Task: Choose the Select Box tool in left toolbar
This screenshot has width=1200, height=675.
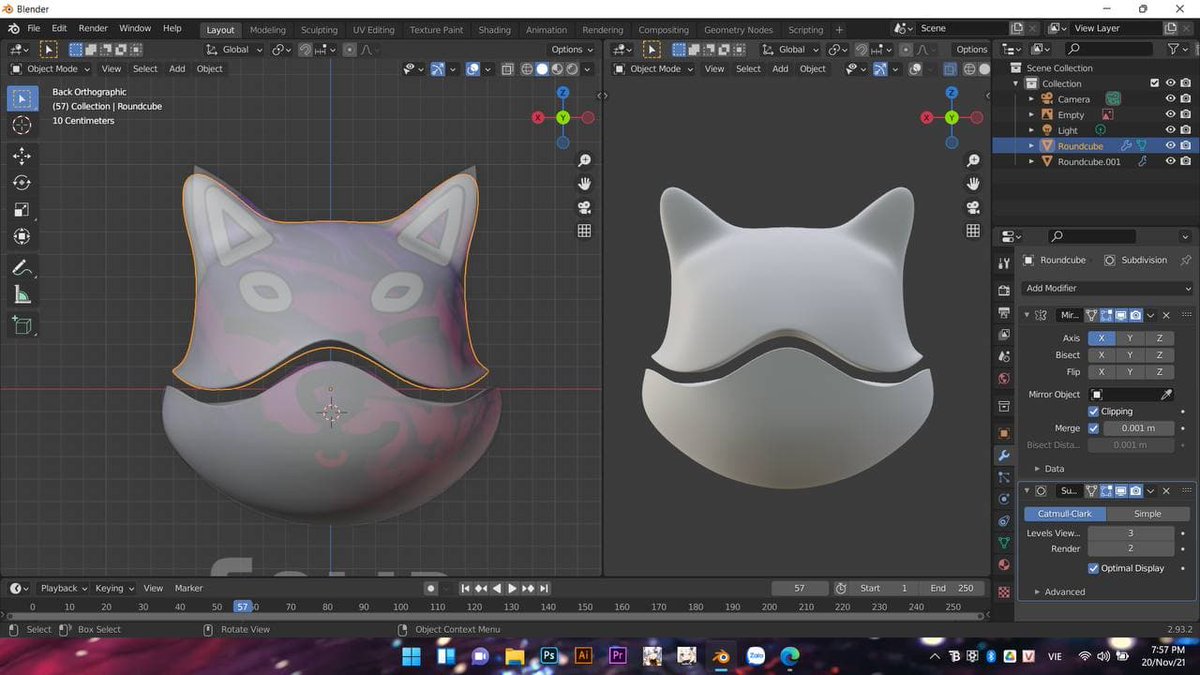Action: (x=22, y=99)
